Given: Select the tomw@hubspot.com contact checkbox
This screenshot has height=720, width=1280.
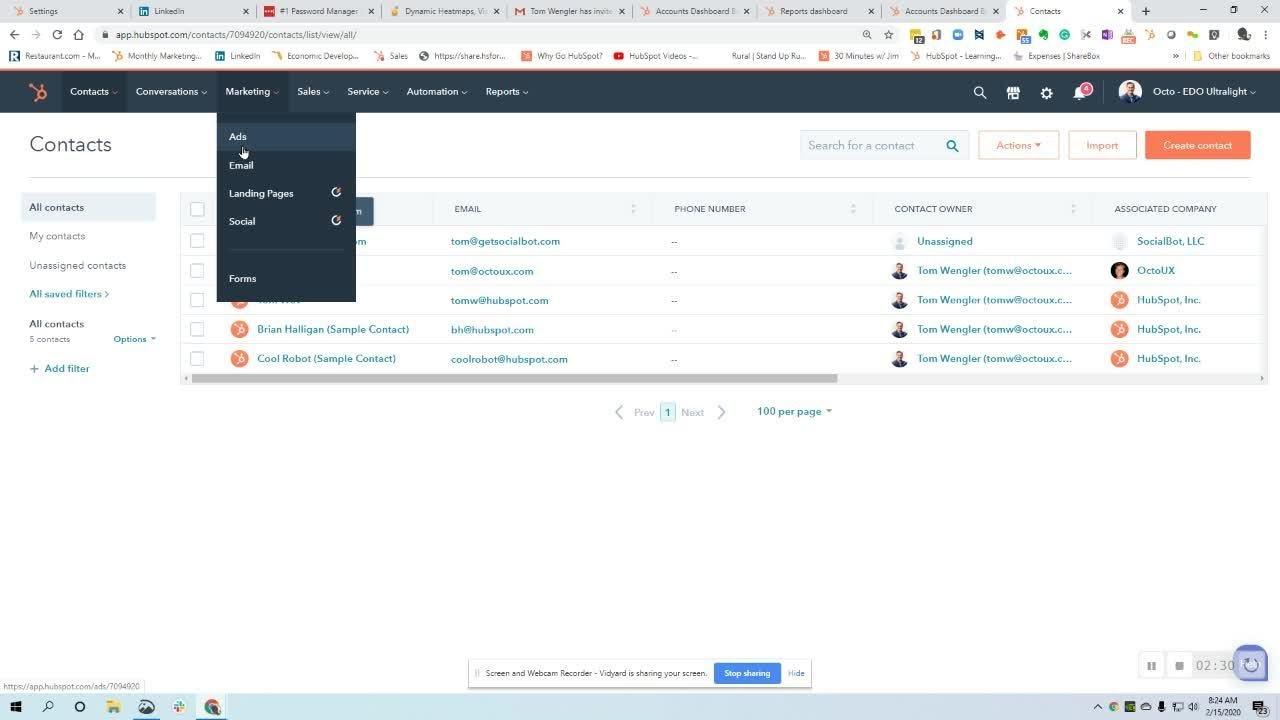Looking at the screenshot, I should tap(197, 300).
